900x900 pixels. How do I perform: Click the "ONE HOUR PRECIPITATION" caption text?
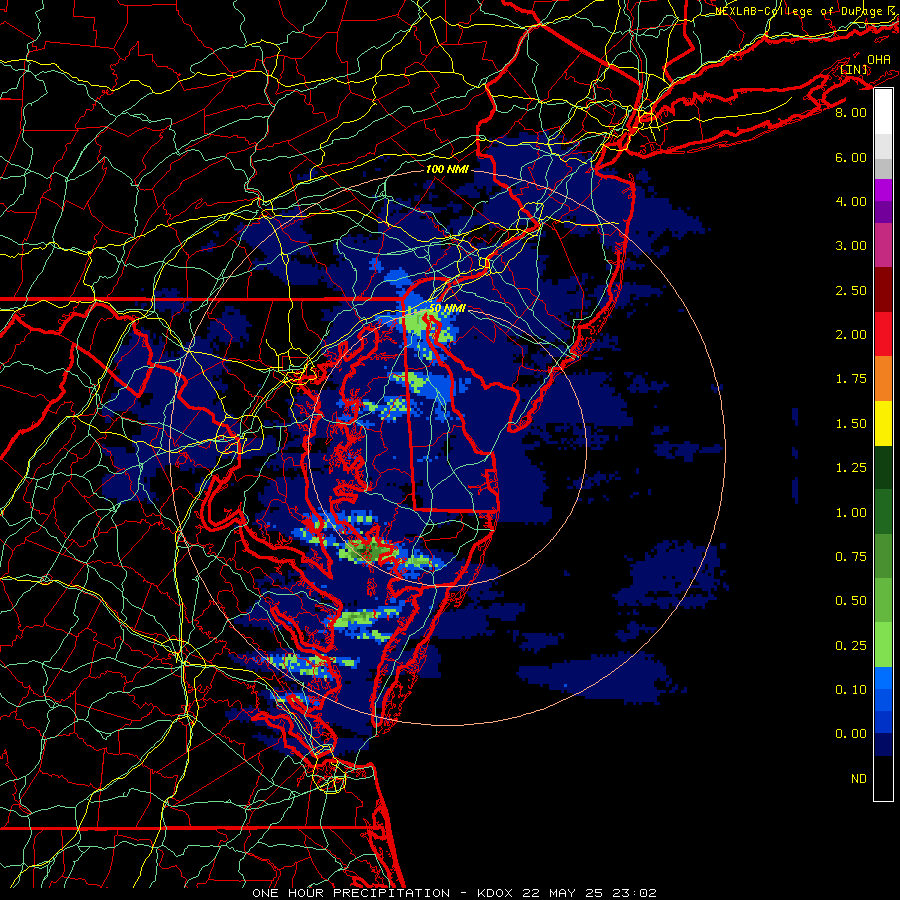(x=351, y=893)
